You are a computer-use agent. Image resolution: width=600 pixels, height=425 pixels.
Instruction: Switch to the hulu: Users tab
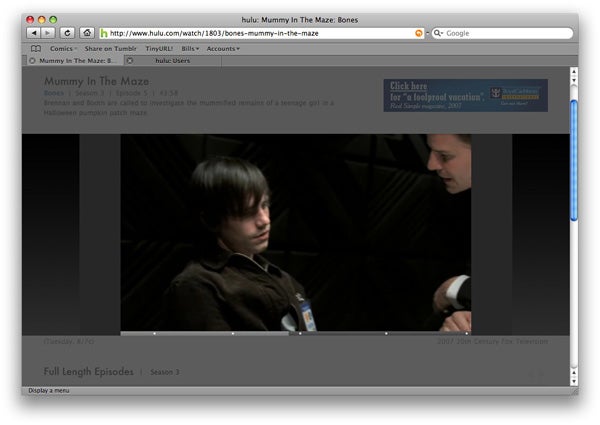[173, 60]
